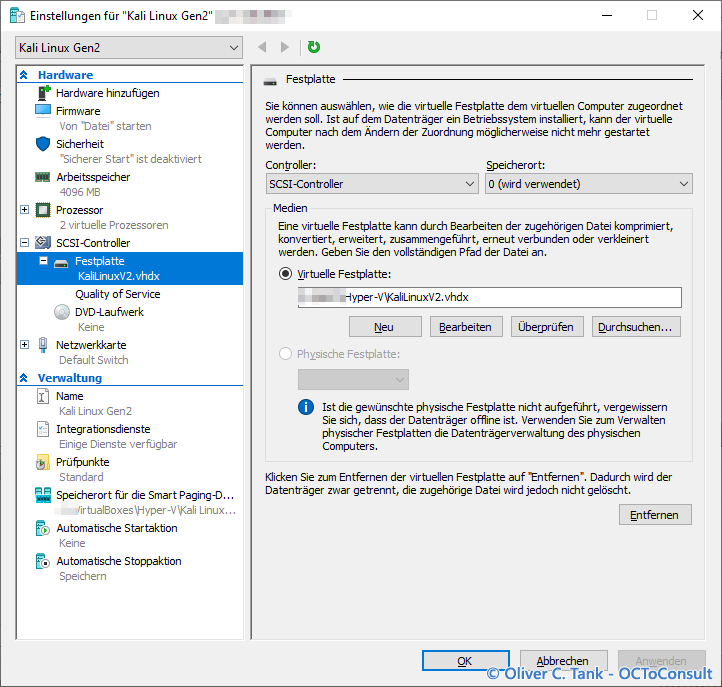Select the Virtuelle Festplatte radio button
The height and width of the screenshot is (687, 722).
coord(286,273)
